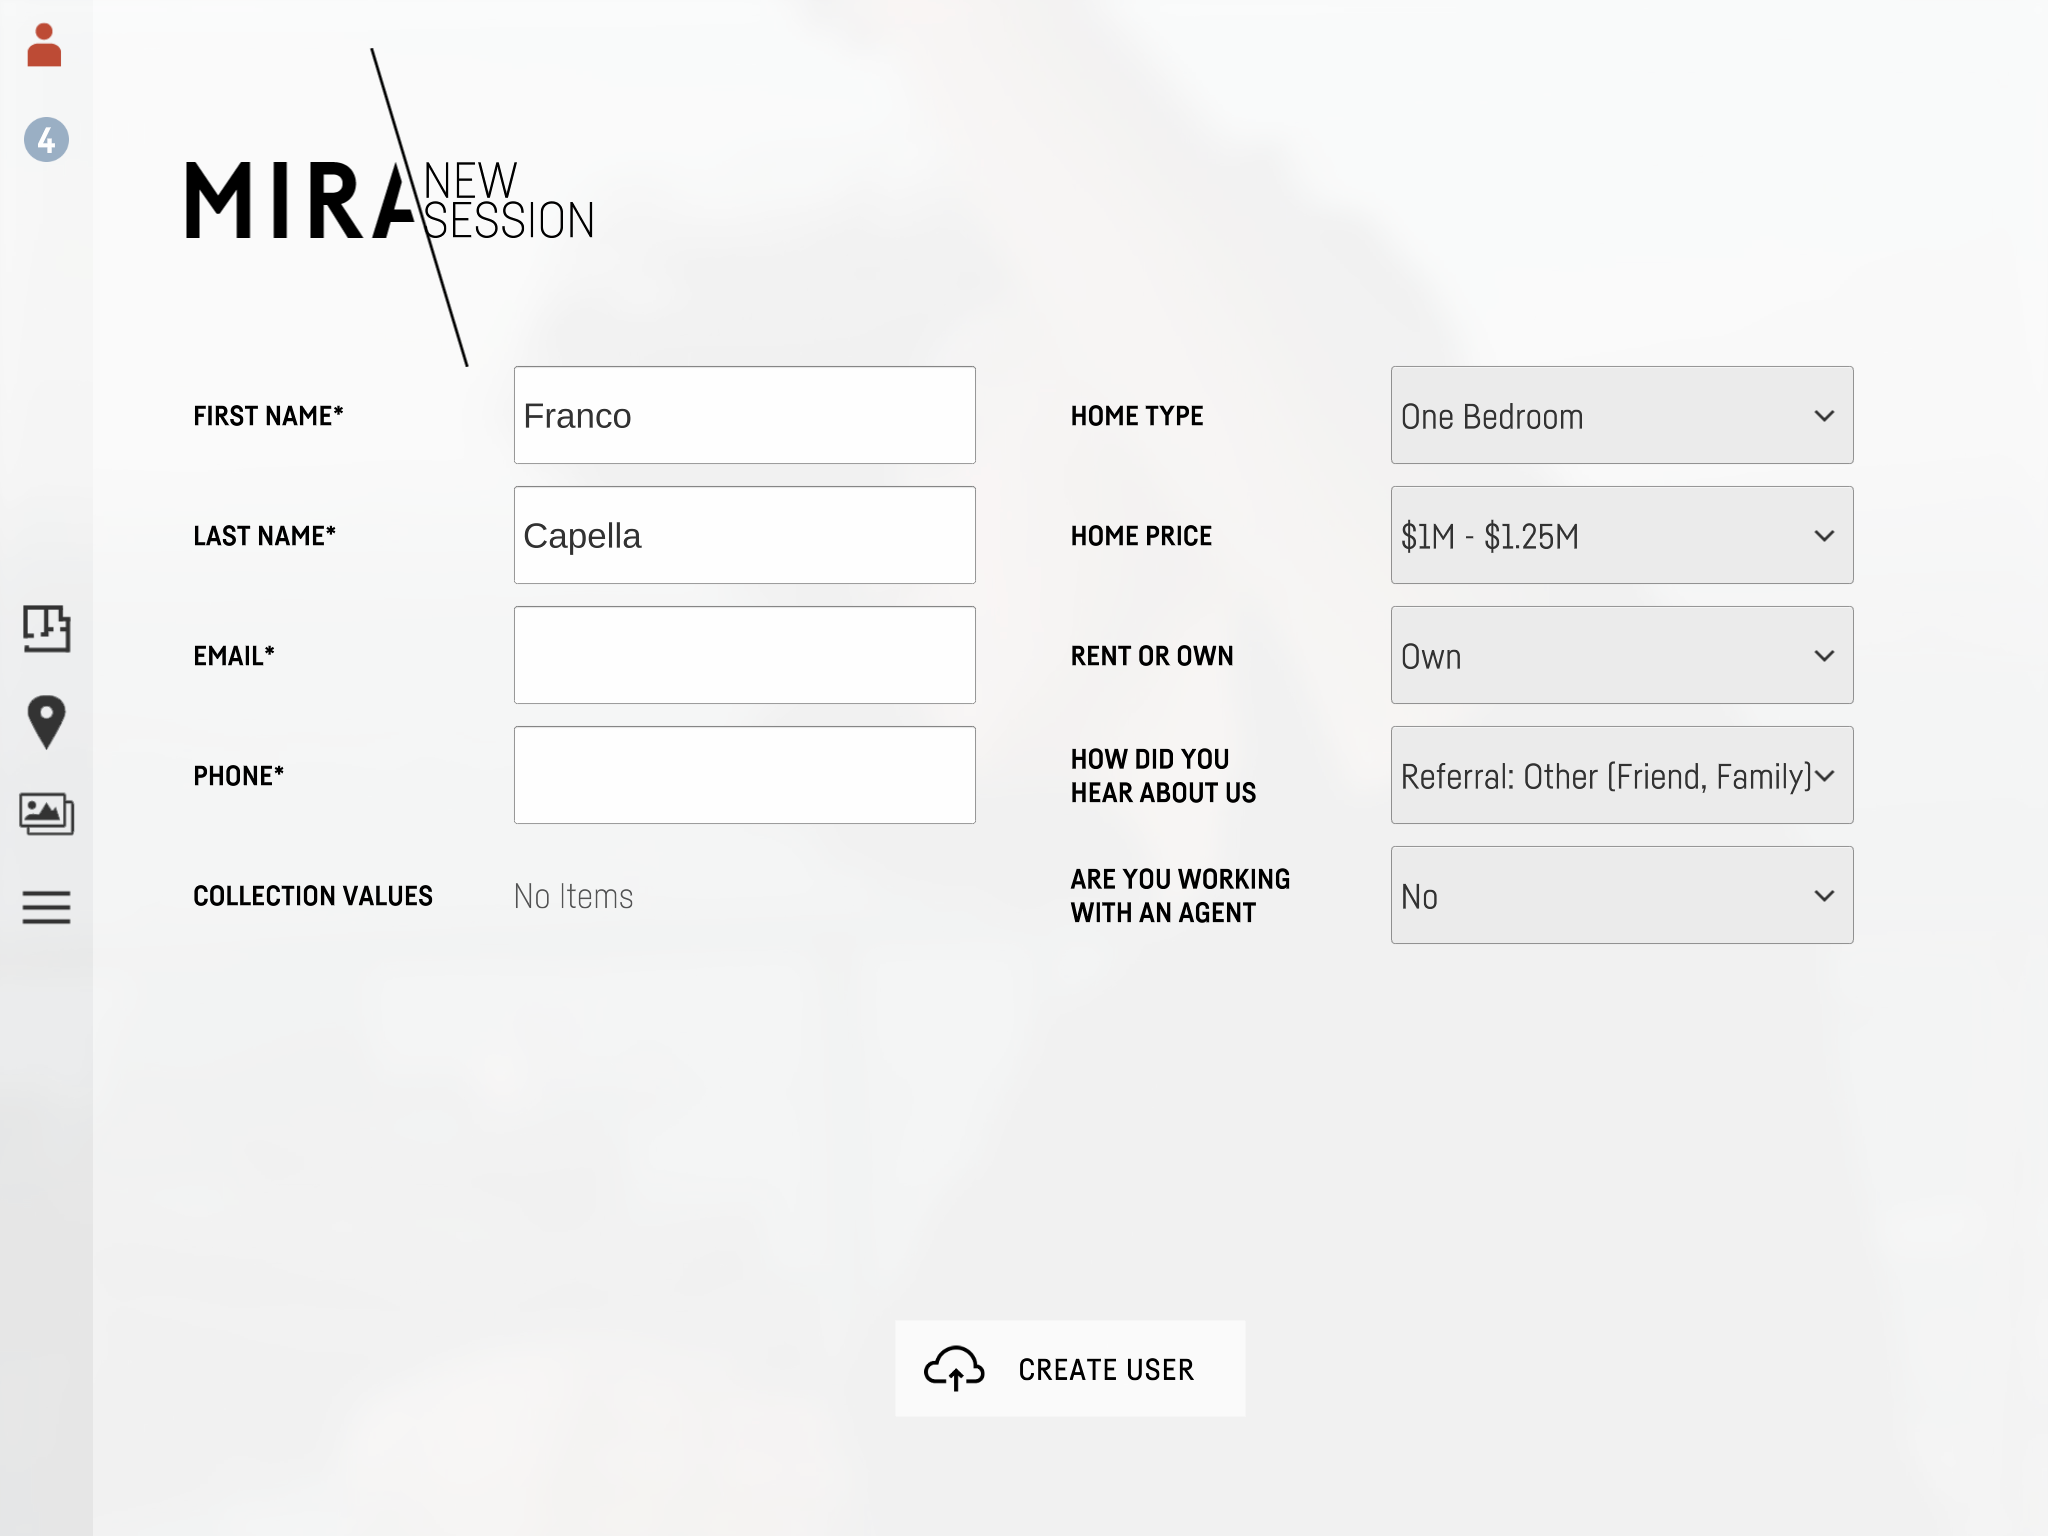Focus the First Name field containing Franco

coord(745,415)
